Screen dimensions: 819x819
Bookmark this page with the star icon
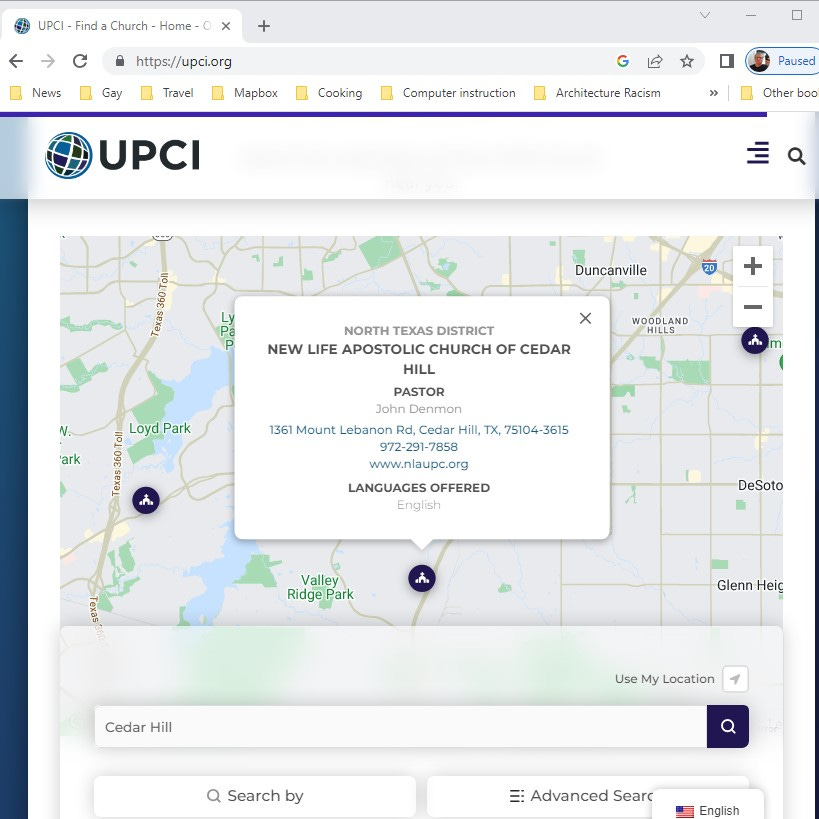coord(686,61)
